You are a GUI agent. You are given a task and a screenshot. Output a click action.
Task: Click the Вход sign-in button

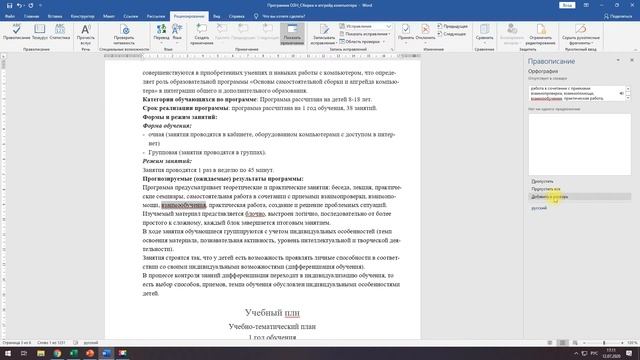point(567,5)
